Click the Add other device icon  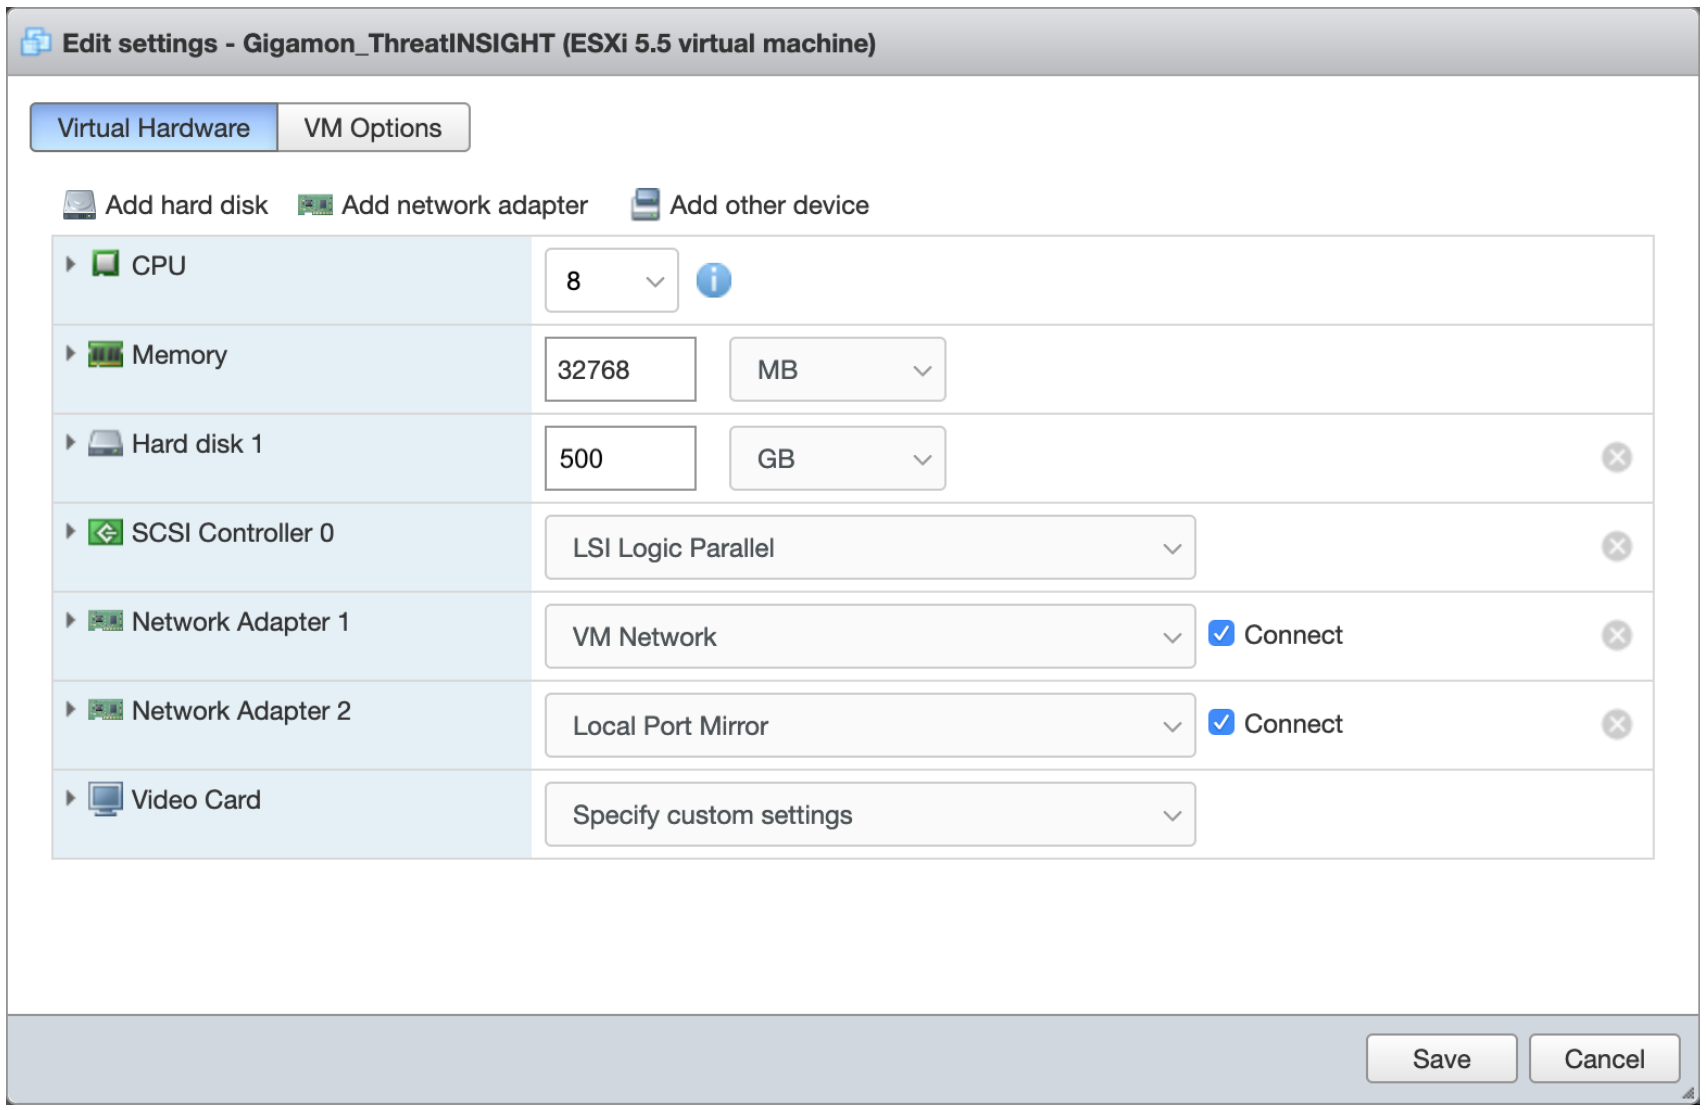coord(645,204)
